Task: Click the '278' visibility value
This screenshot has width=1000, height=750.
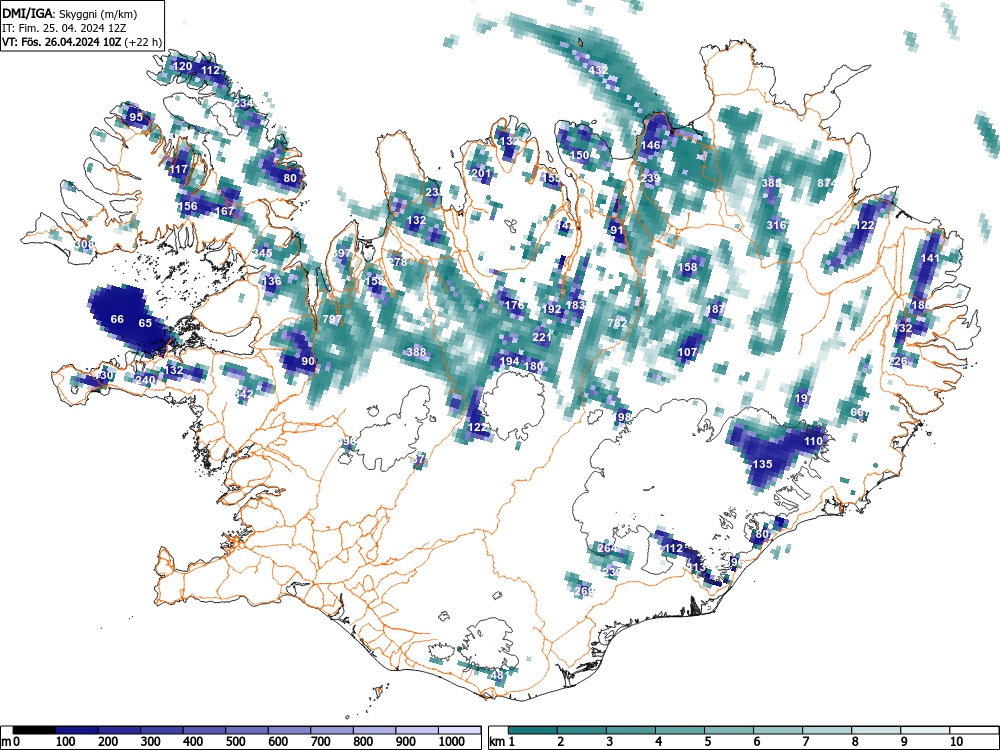Action: [x=397, y=262]
